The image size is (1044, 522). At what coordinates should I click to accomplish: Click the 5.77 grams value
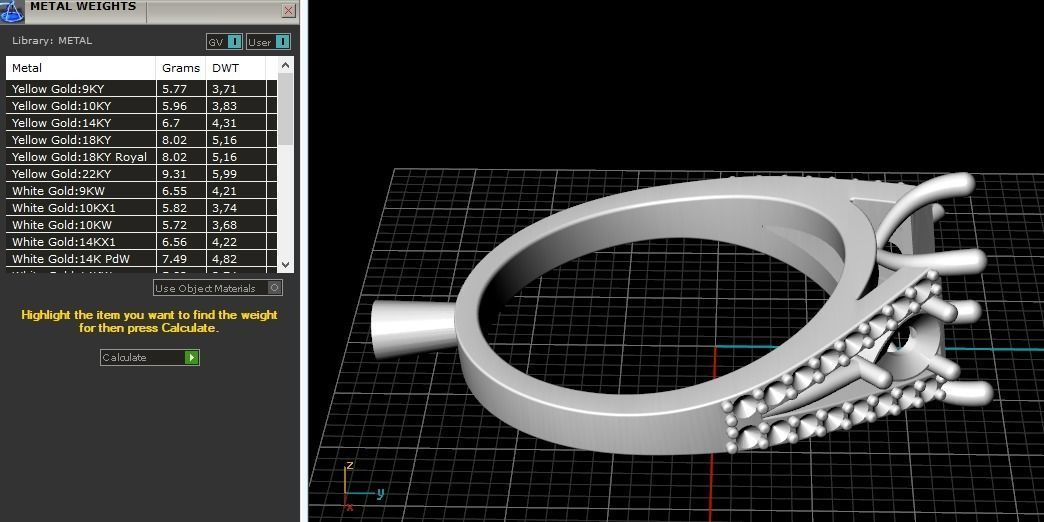click(x=174, y=89)
